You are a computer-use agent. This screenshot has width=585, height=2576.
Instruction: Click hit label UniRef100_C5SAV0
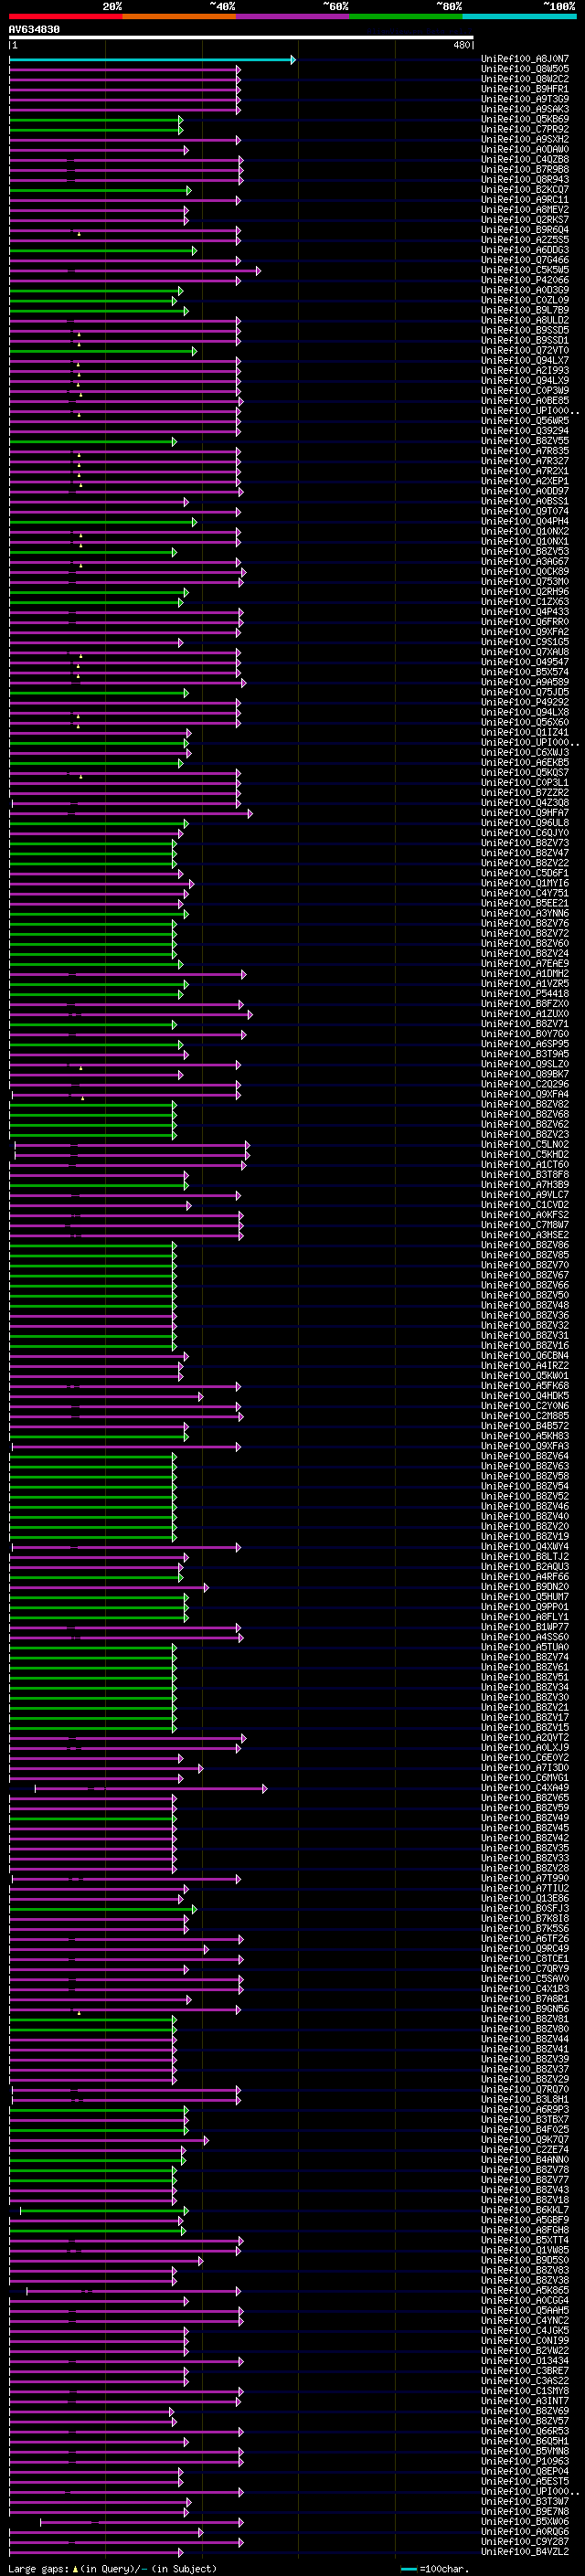(525, 1978)
